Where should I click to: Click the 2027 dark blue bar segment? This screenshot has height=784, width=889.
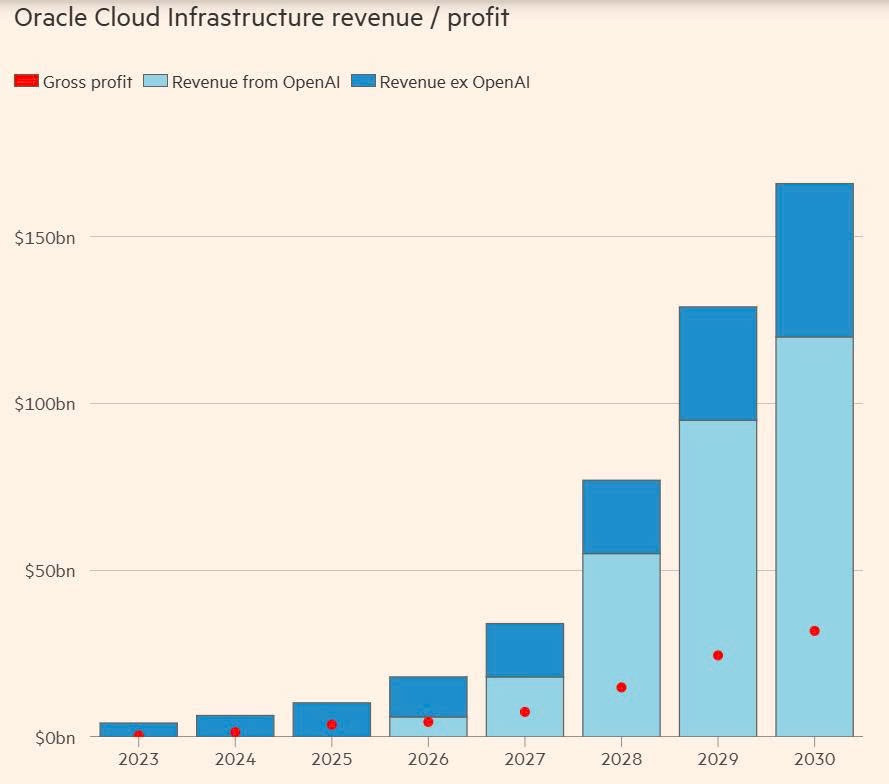pyautogui.click(x=525, y=650)
